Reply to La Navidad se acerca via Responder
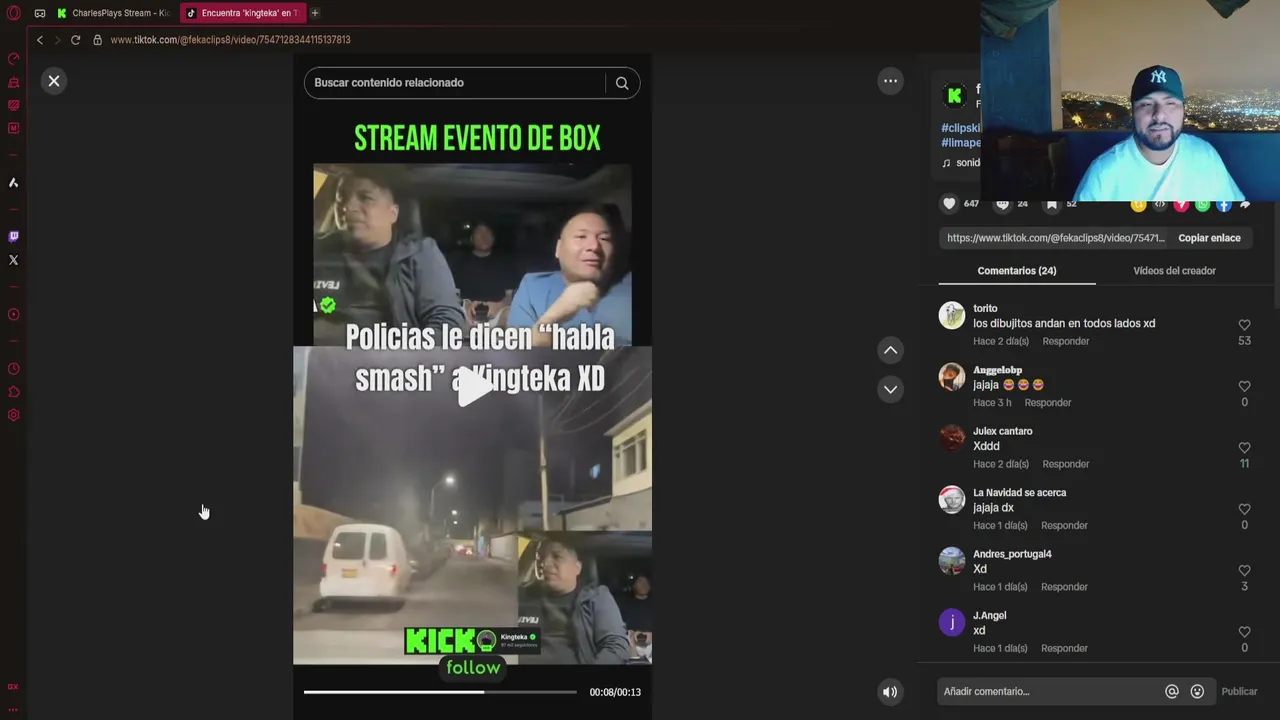 click(1064, 526)
